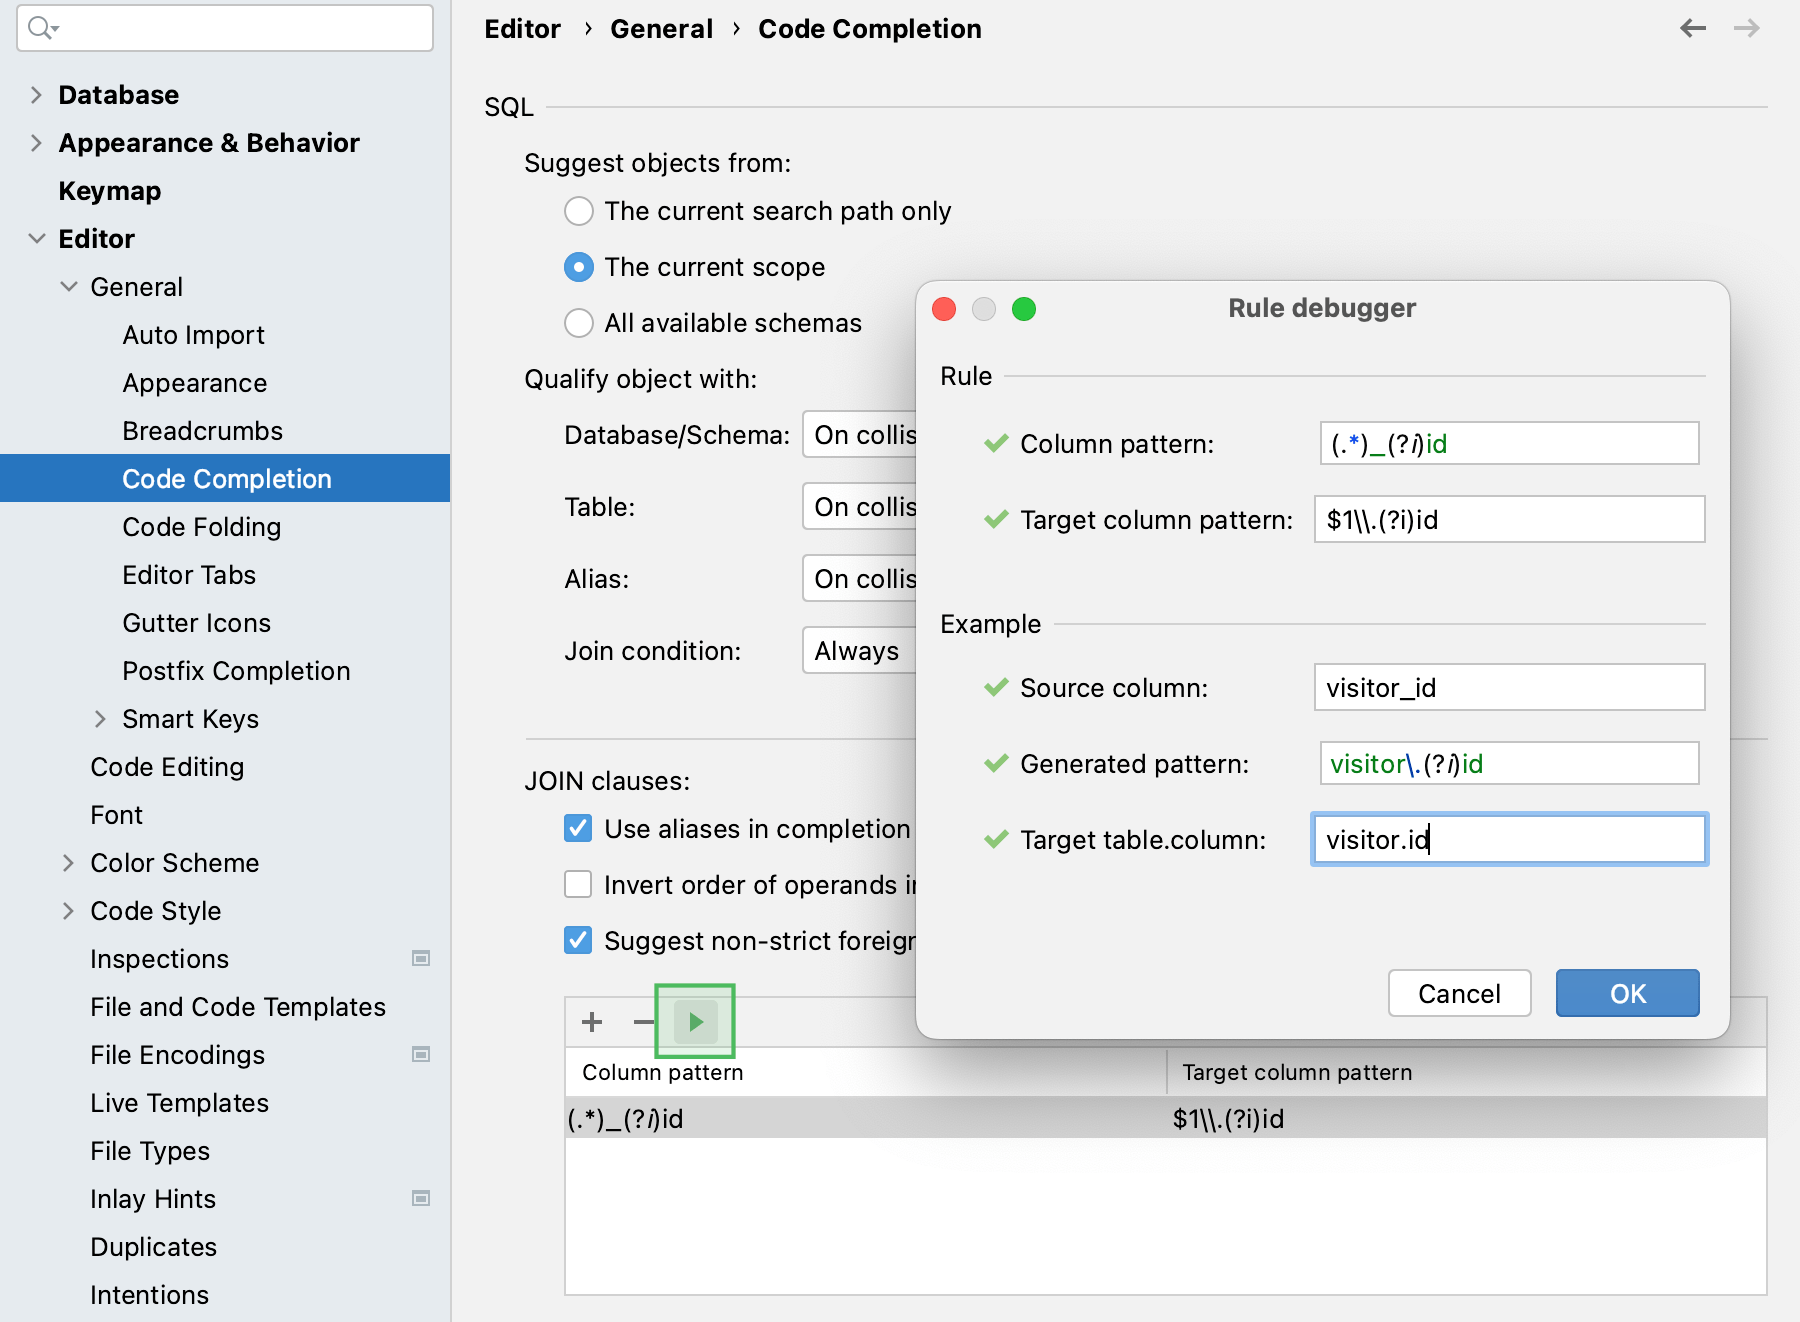1800x1322 pixels.
Task: Select Code Folding settings page
Action: pos(202,526)
